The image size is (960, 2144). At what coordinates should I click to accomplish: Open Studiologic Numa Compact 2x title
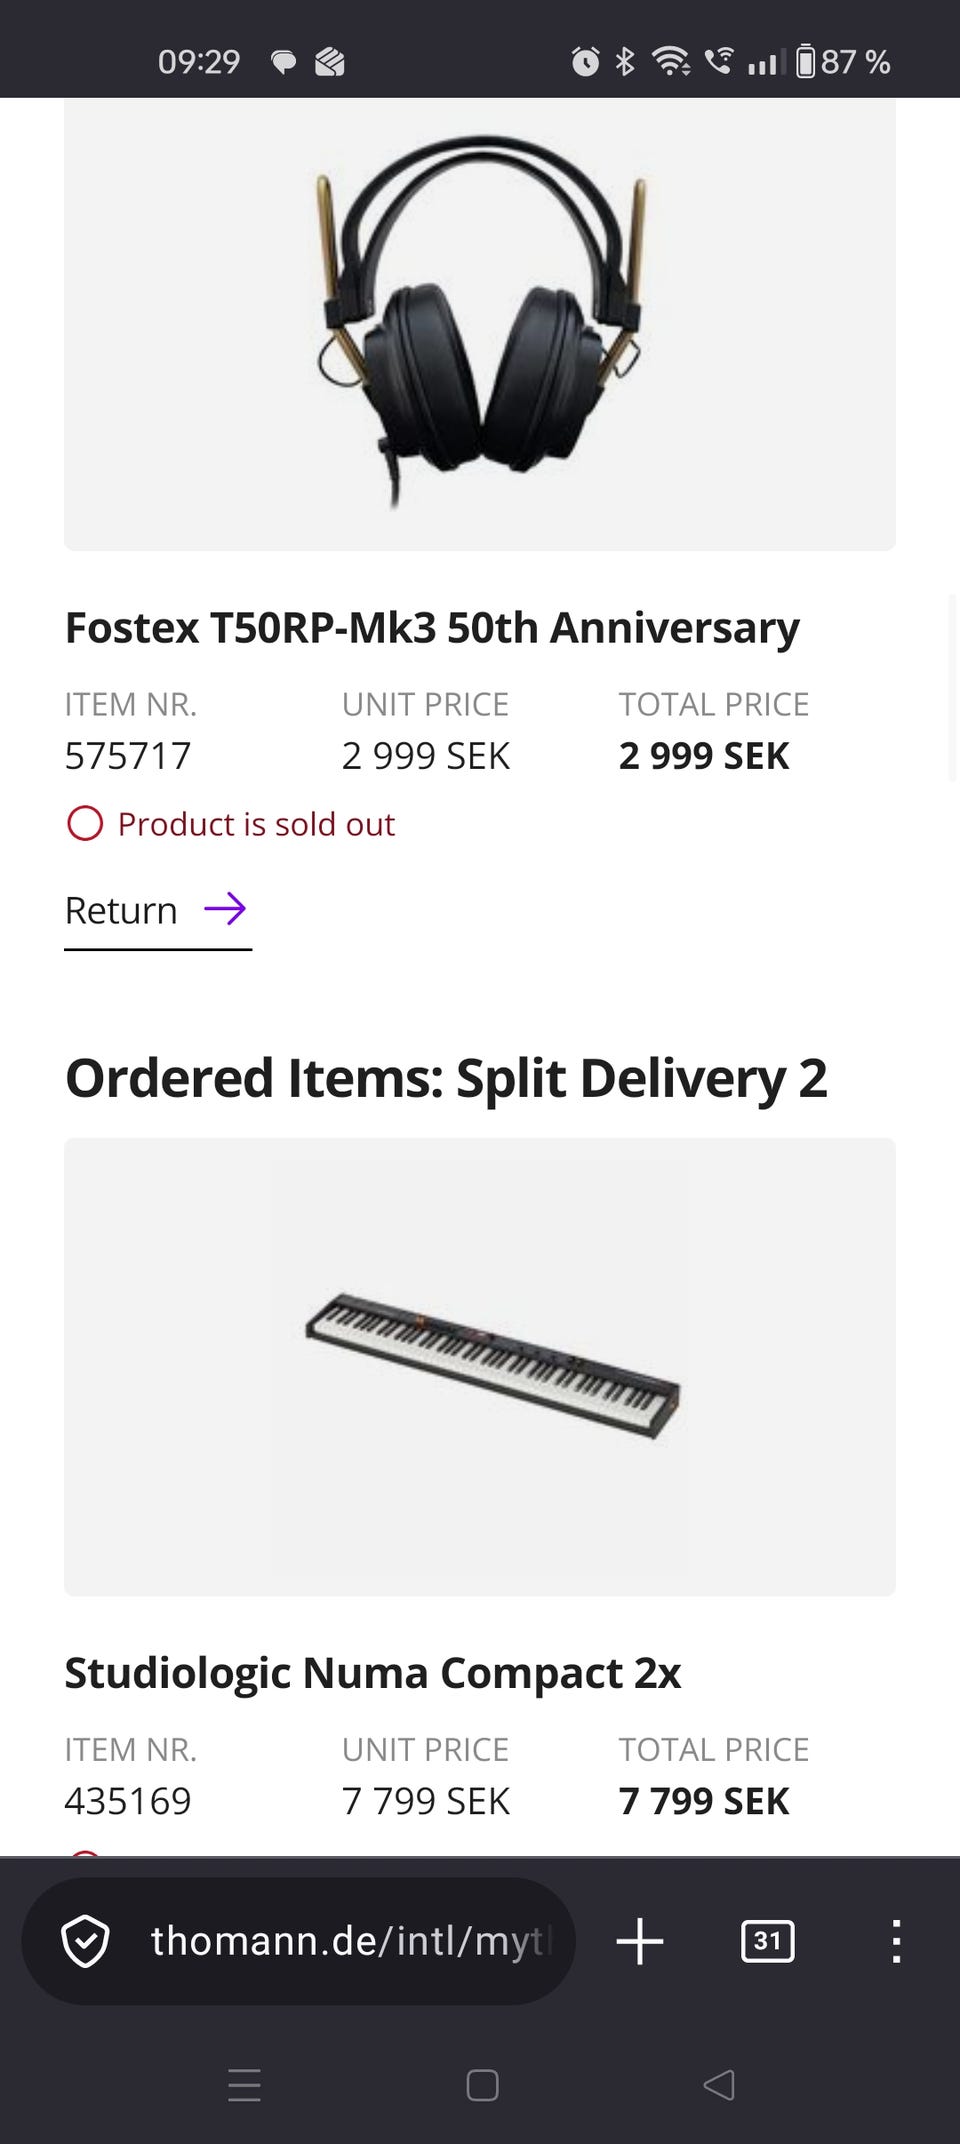tap(373, 1673)
